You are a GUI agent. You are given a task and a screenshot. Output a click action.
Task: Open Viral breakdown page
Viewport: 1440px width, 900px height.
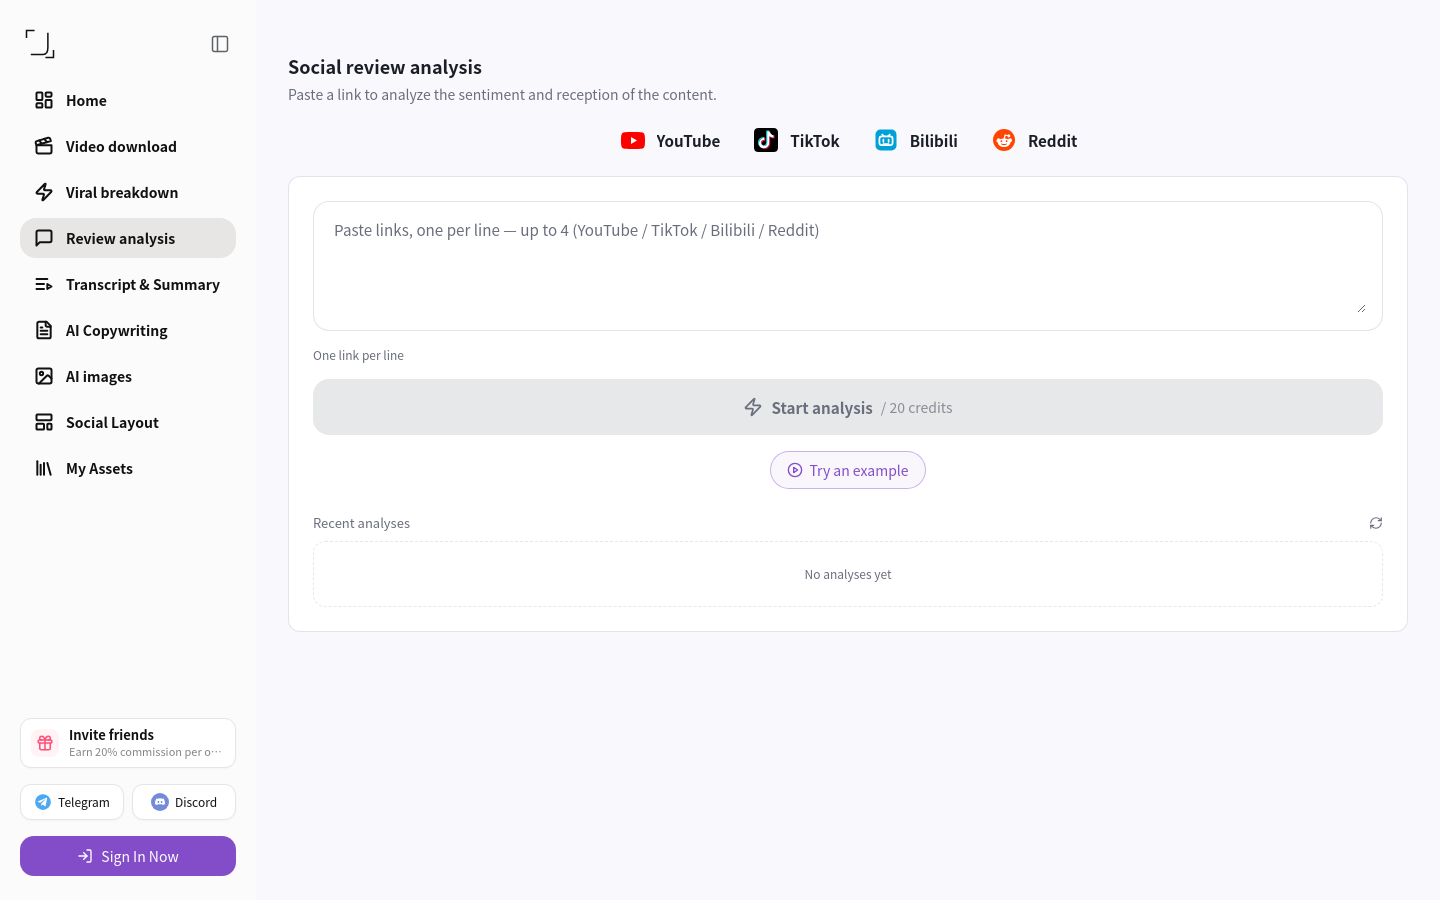128,192
